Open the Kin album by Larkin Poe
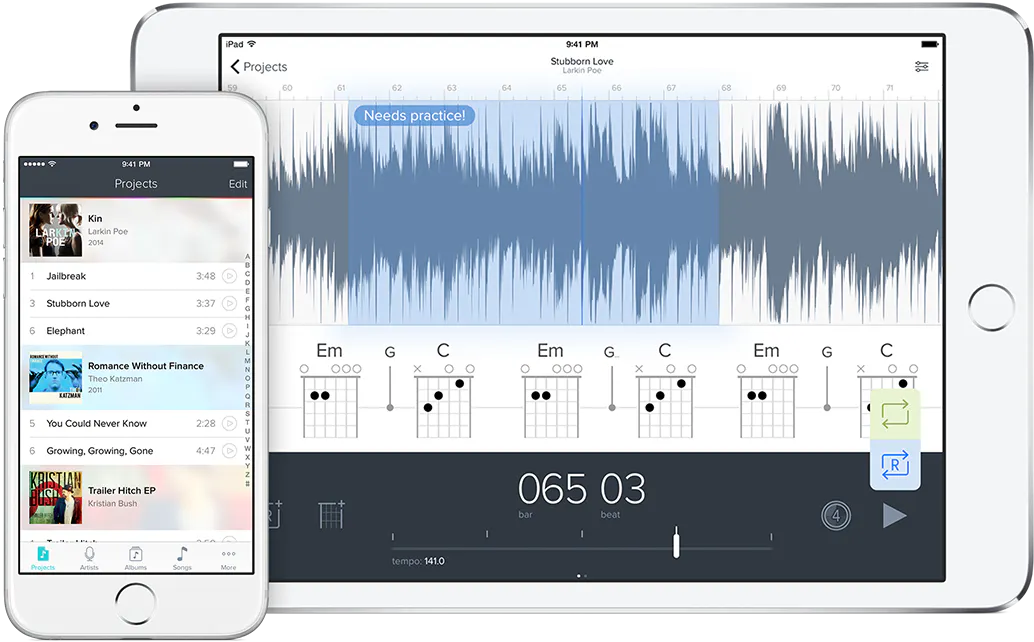Image resolution: width=1034 pixels, height=642 pixels. [137, 229]
